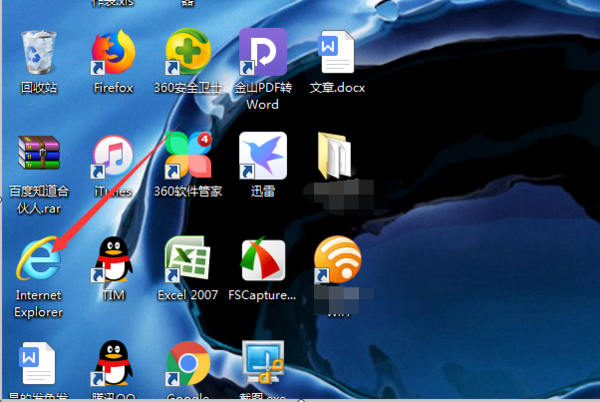This screenshot has height=402, width=600.
Task: Launch the Firefox shortcut
Action: pyautogui.click(x=113, y=52)
